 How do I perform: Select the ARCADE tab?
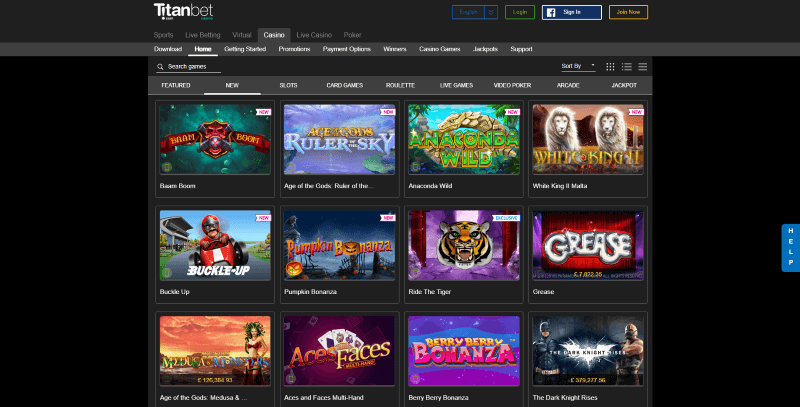point(568,85)
